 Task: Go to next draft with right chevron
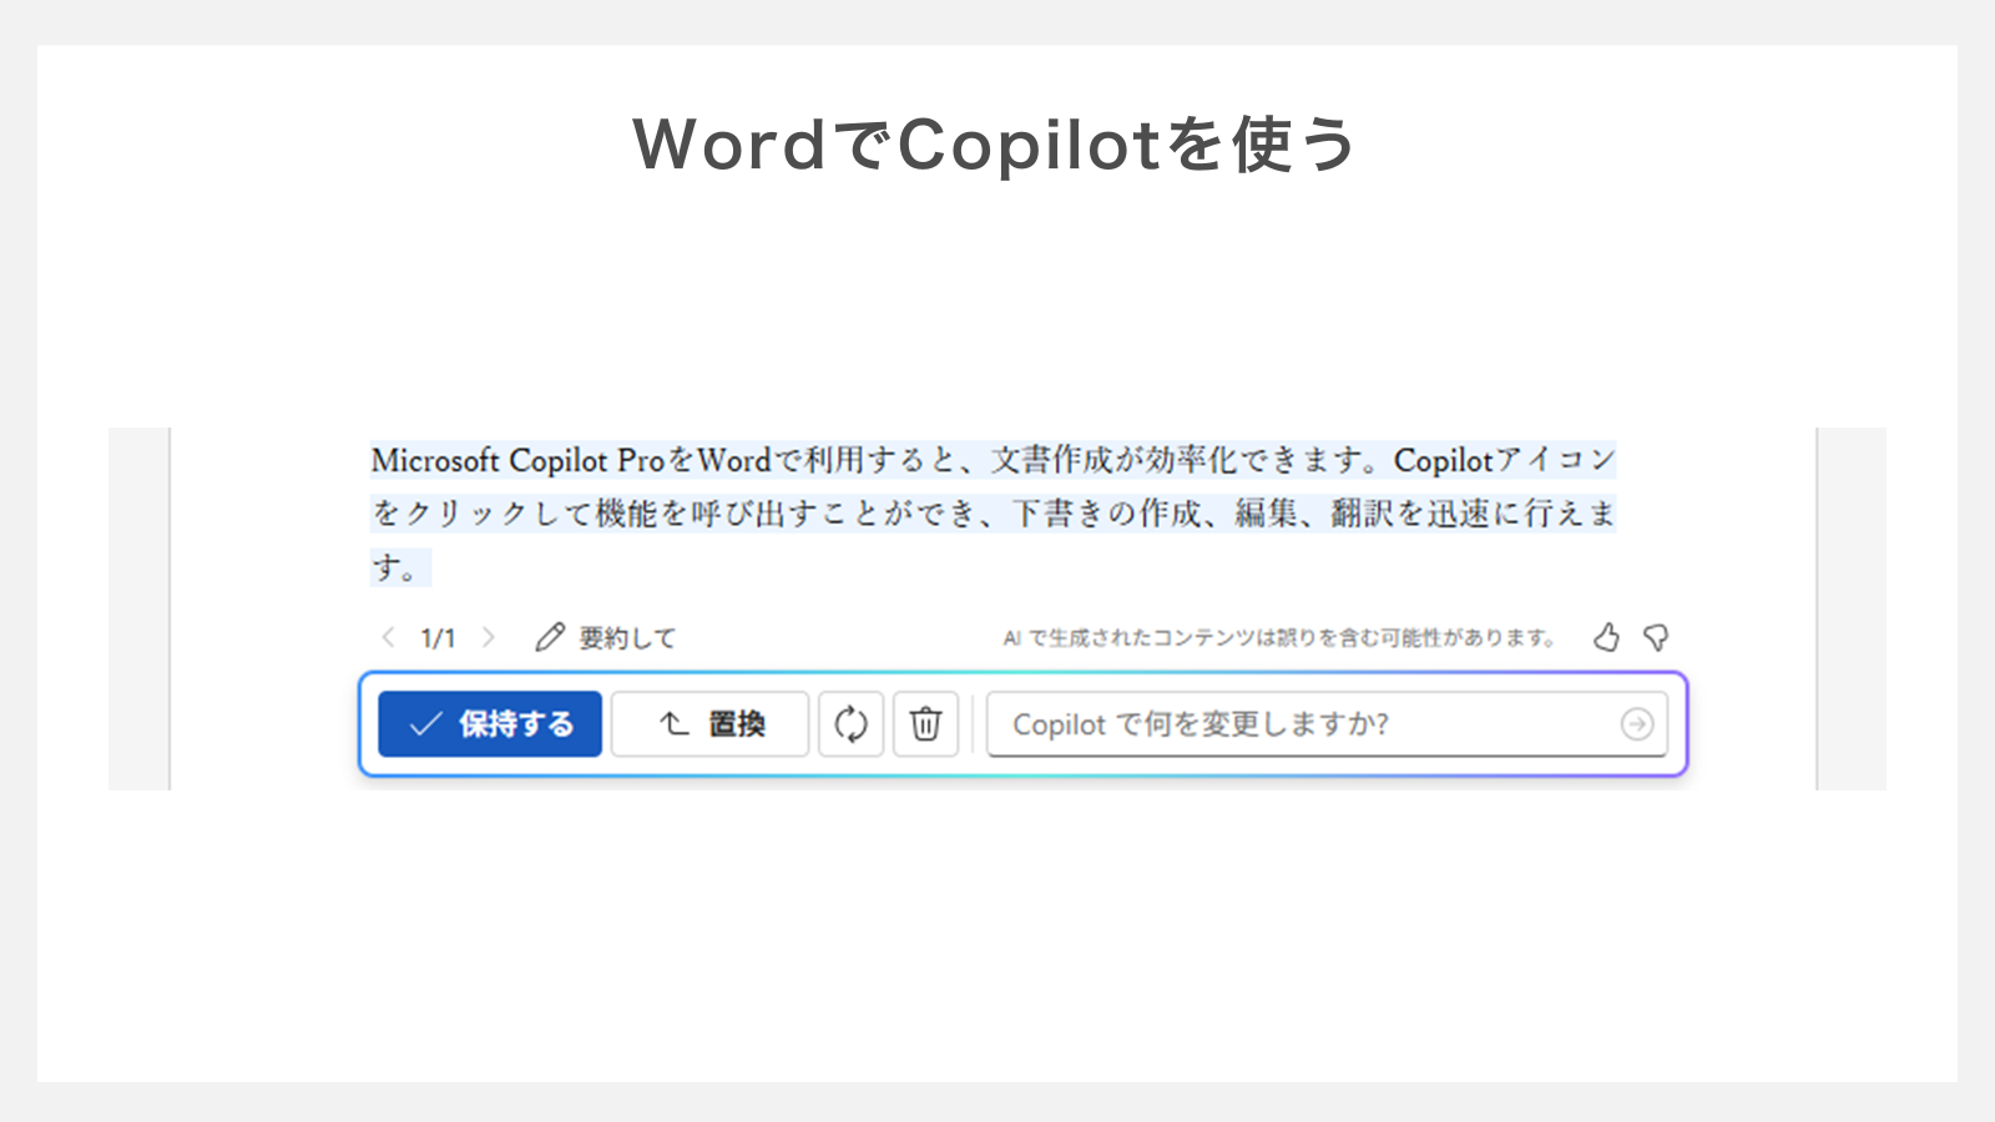pyautogui.click(x=488, y=637)
